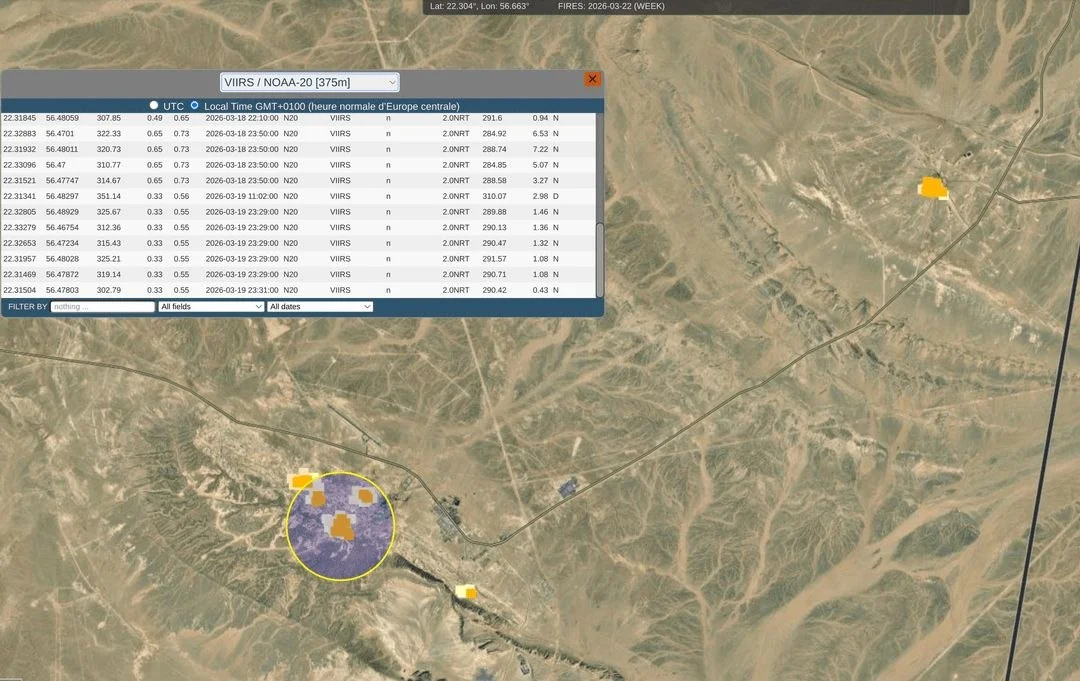Click the isolated fire hotspot southeast of yellow circle
The image size is (1080, 681).
(466, 592)
